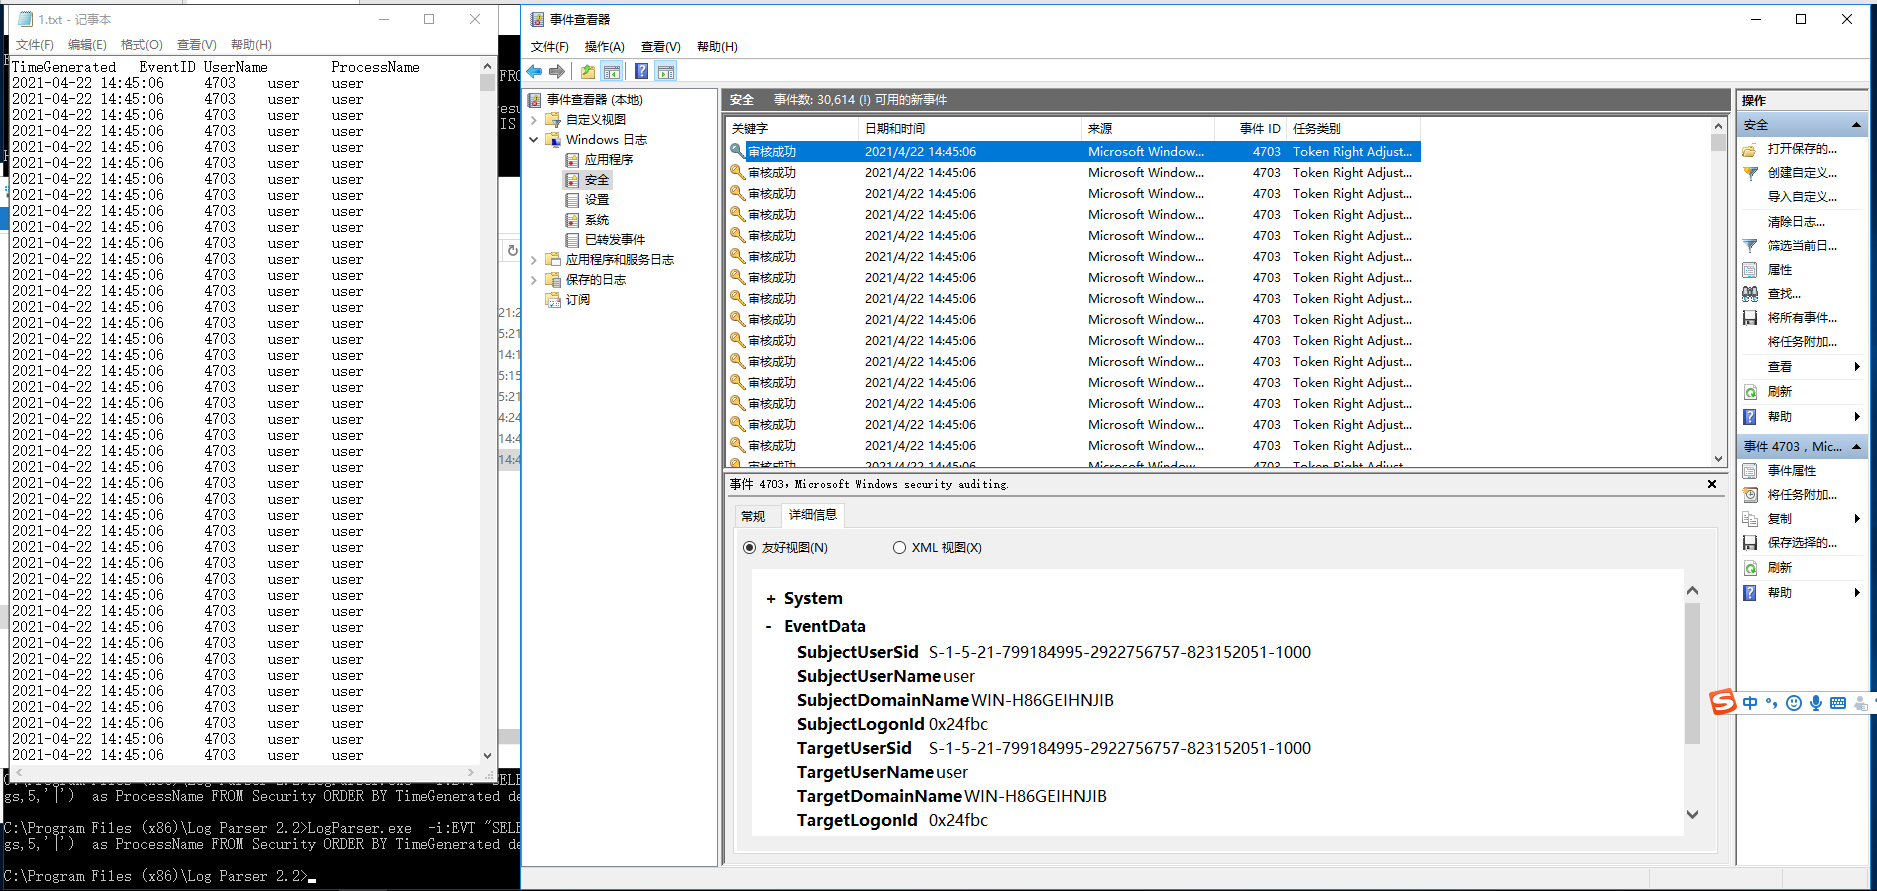Click the Event Viewer app icon in title bar
This screenshot has height=891, width=1877.
(x=537, y=19)
